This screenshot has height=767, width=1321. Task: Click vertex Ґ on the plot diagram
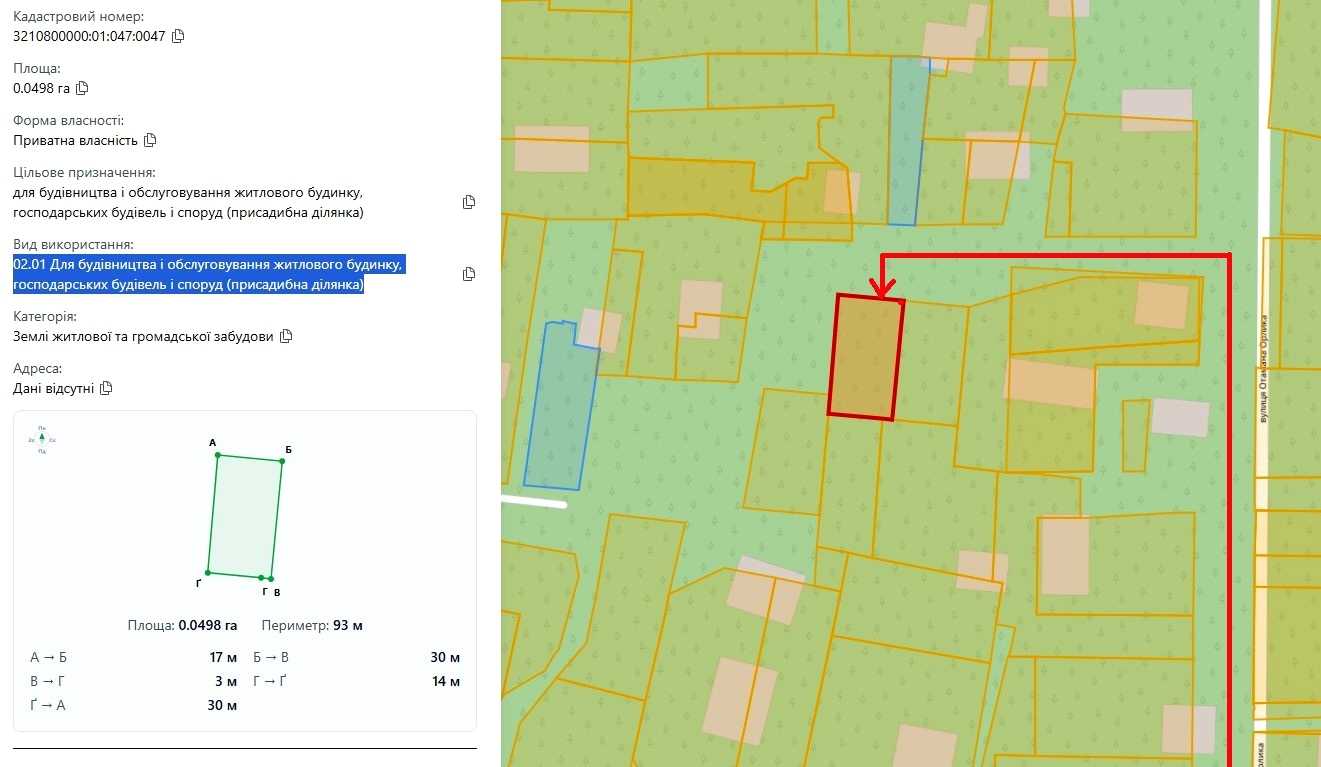(207, 571)
